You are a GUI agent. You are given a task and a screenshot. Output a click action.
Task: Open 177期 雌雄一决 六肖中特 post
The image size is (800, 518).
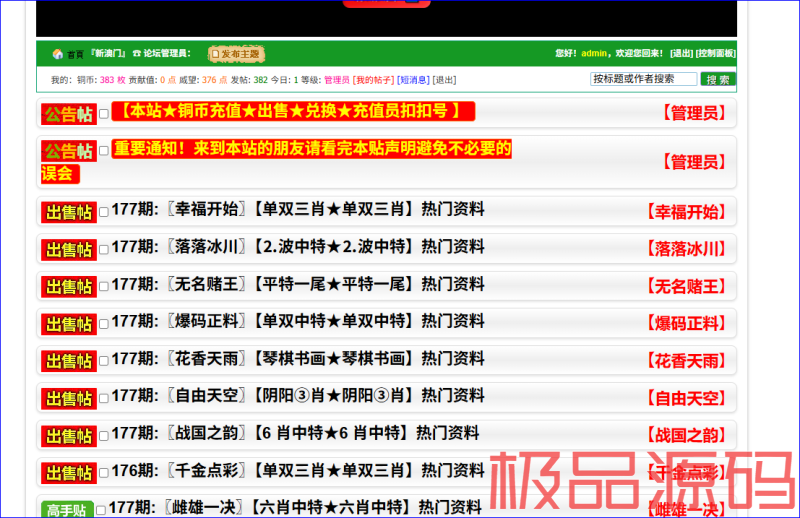point(295,508)
